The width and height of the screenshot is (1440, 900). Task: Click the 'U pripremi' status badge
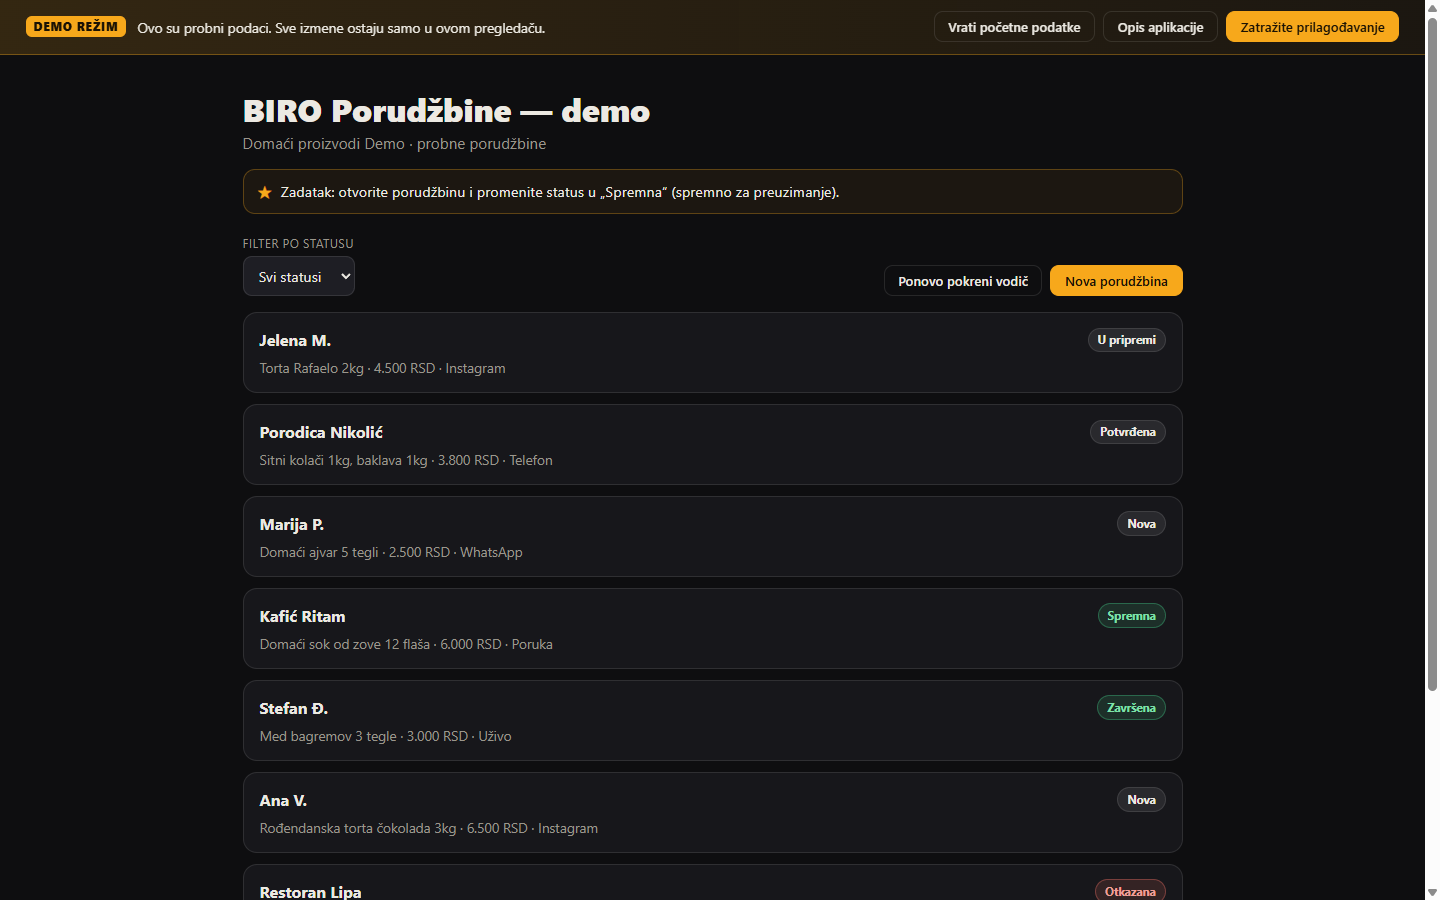tap(1127, 340)
